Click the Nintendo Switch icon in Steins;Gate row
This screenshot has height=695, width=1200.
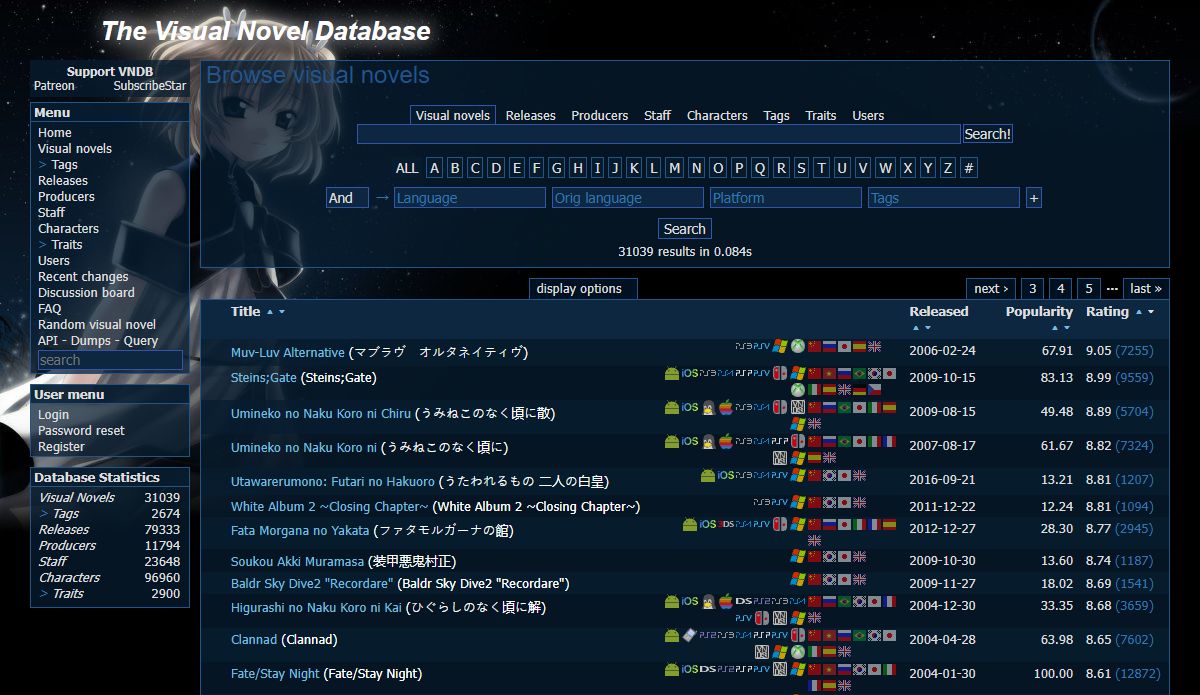[780, 373]
